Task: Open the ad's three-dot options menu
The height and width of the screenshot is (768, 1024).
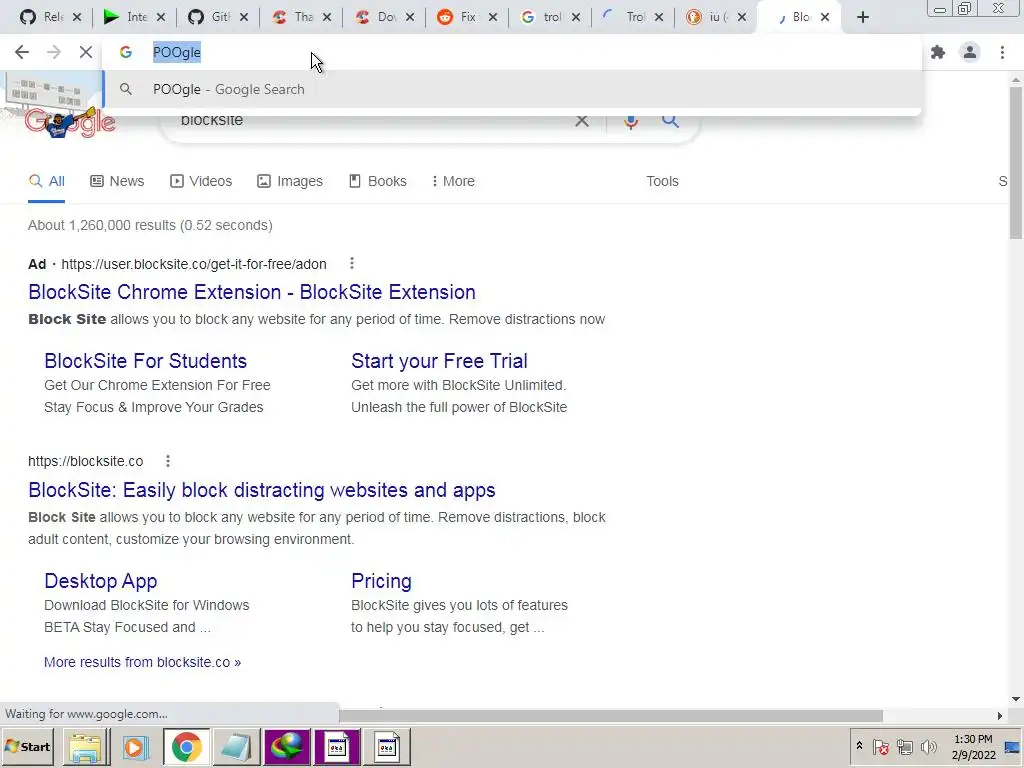Action: [x=352, y=263]
